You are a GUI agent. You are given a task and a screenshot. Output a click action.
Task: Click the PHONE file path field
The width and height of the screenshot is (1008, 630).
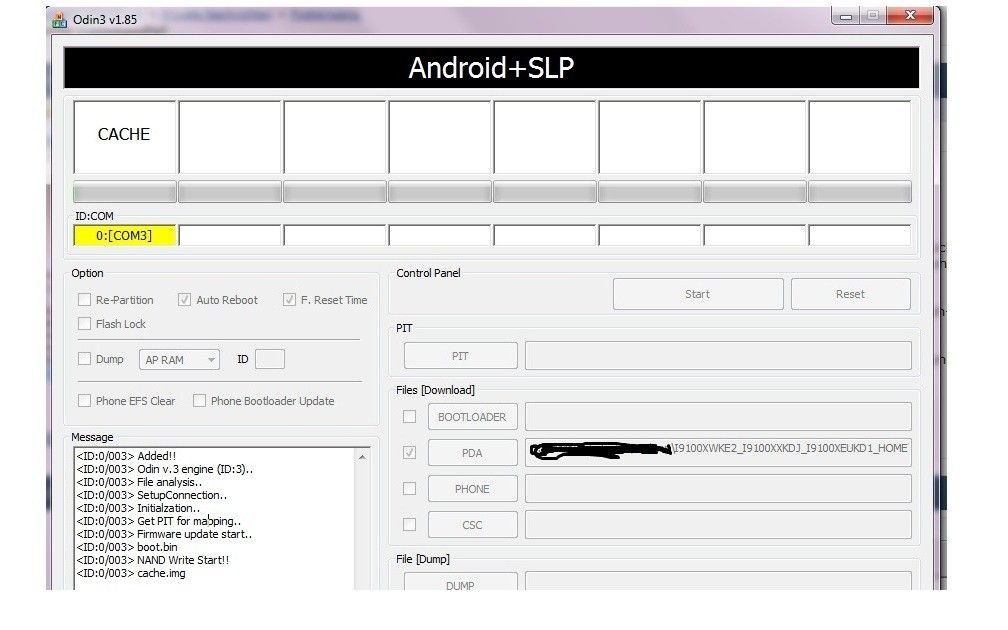(x=718, y=489)
